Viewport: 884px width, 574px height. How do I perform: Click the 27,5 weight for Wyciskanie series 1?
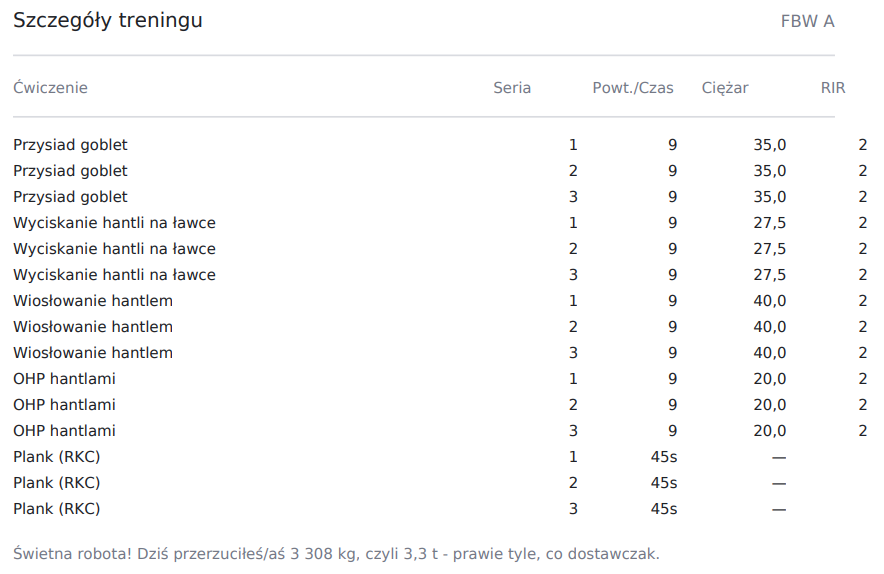click(769, 223)
